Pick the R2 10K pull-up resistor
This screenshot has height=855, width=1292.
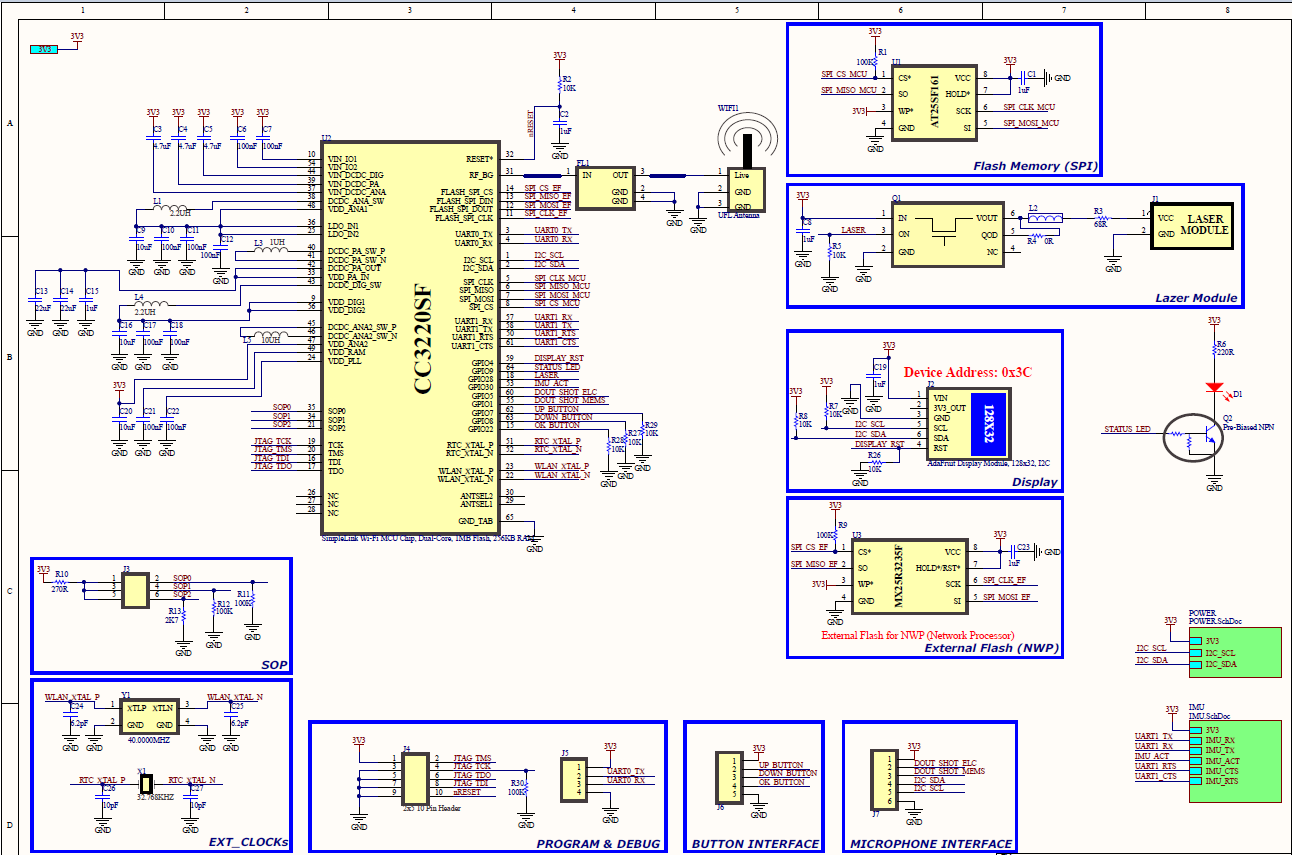click(x=559, y=86)
